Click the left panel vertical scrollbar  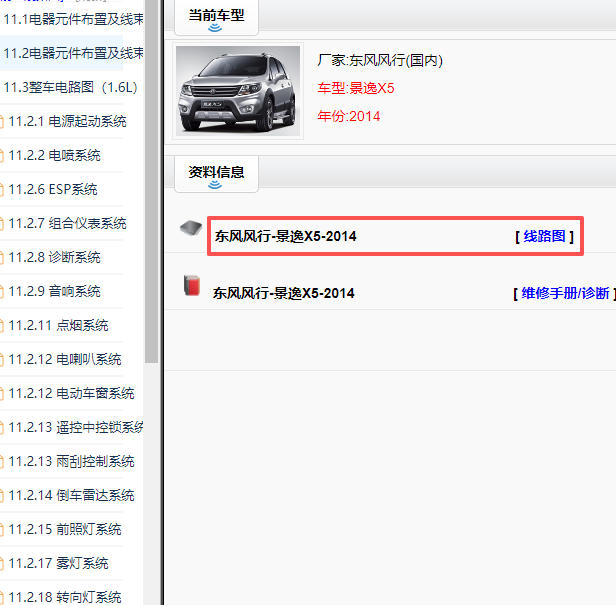[x=151, y=181]
